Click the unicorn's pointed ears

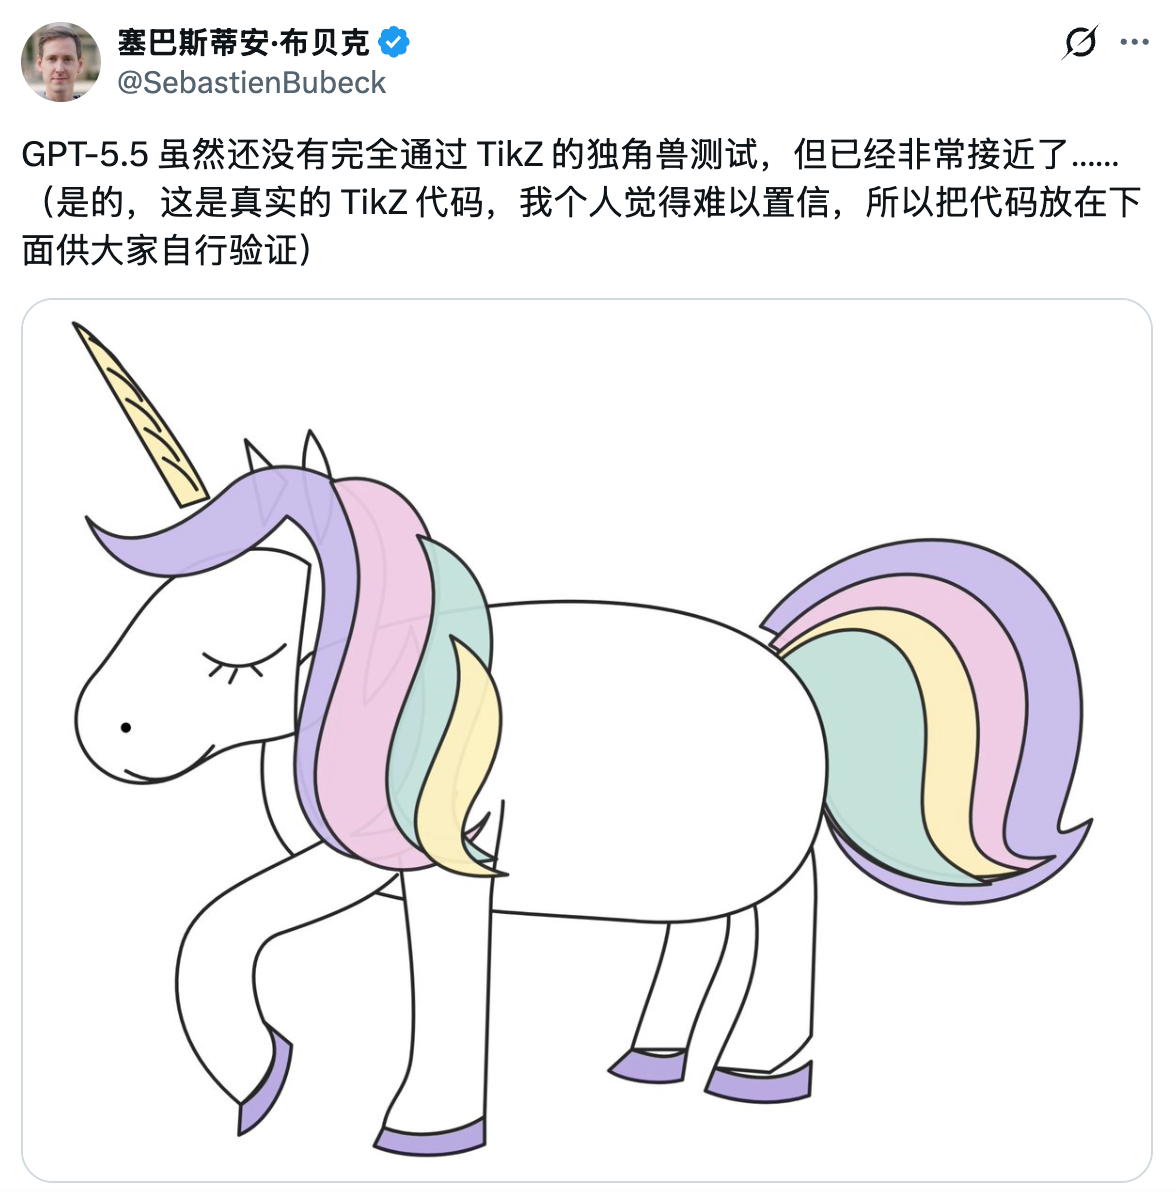(289, 452)
